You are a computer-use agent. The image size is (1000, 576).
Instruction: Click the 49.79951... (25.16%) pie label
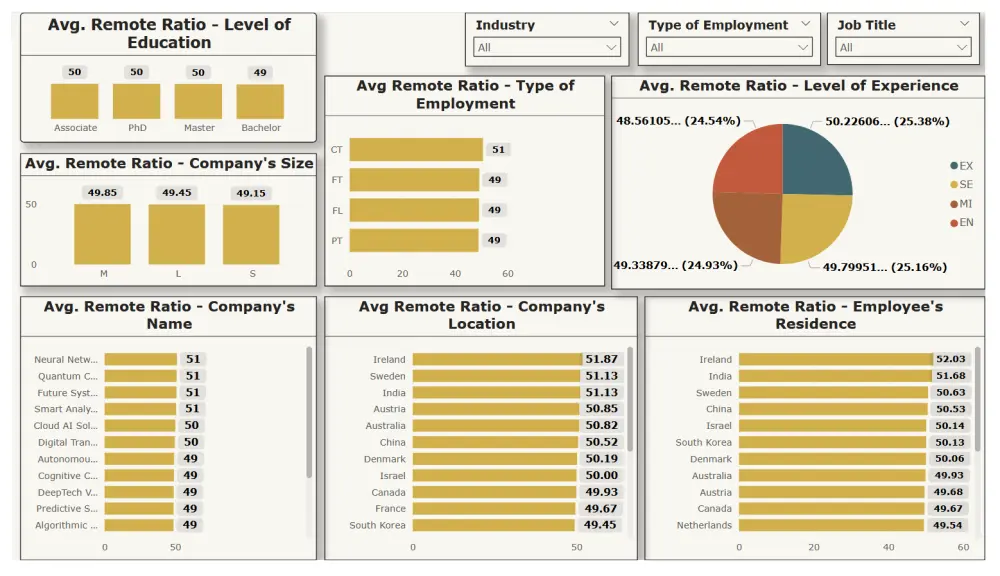coord(885,267)
